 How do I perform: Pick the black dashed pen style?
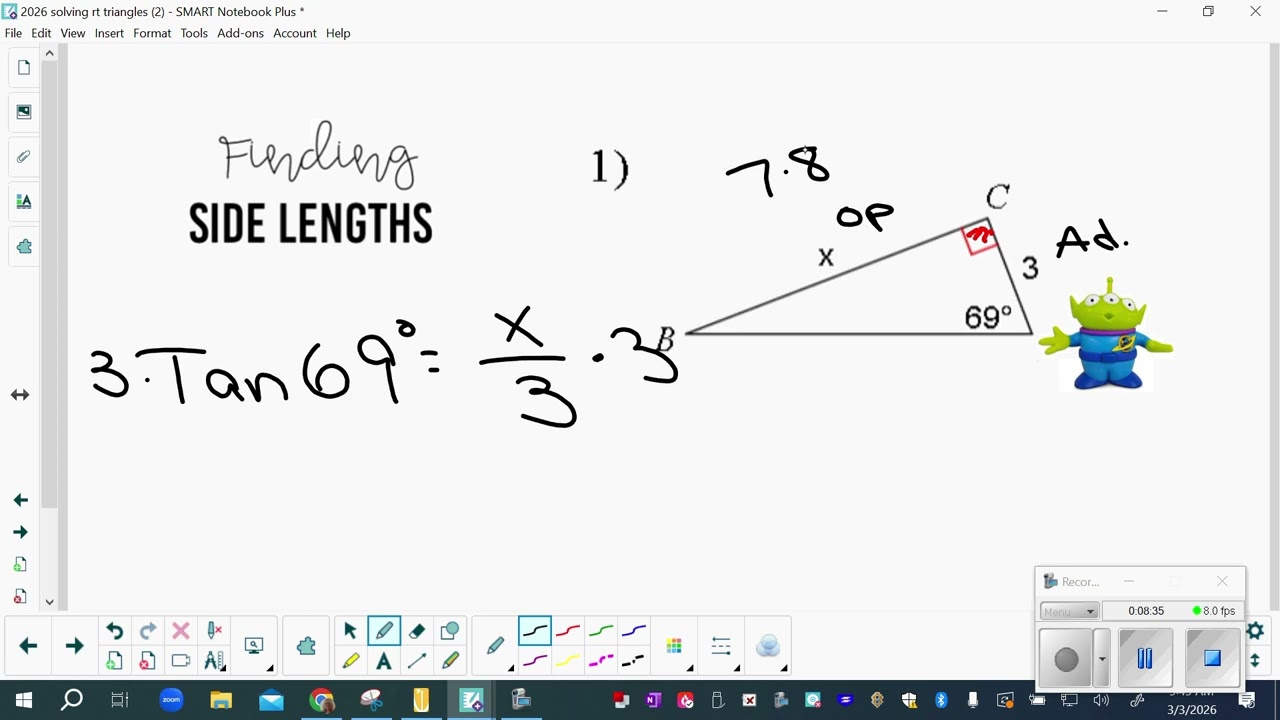click(x=634, y=661)
